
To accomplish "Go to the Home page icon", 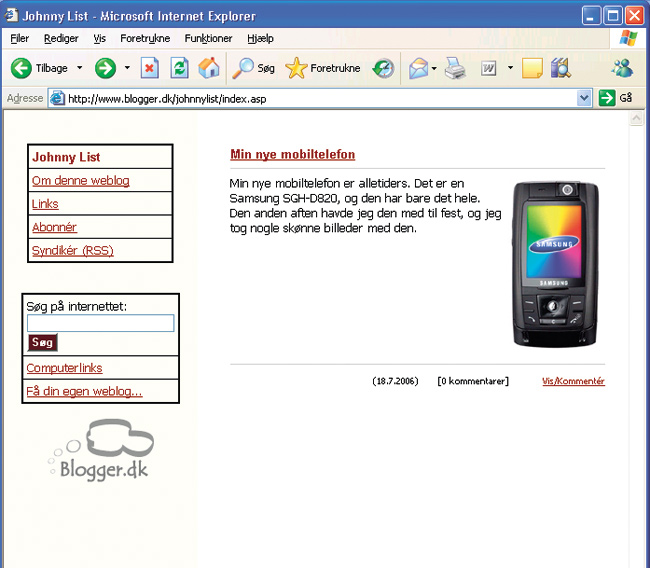I will click(x=209, y=68).
